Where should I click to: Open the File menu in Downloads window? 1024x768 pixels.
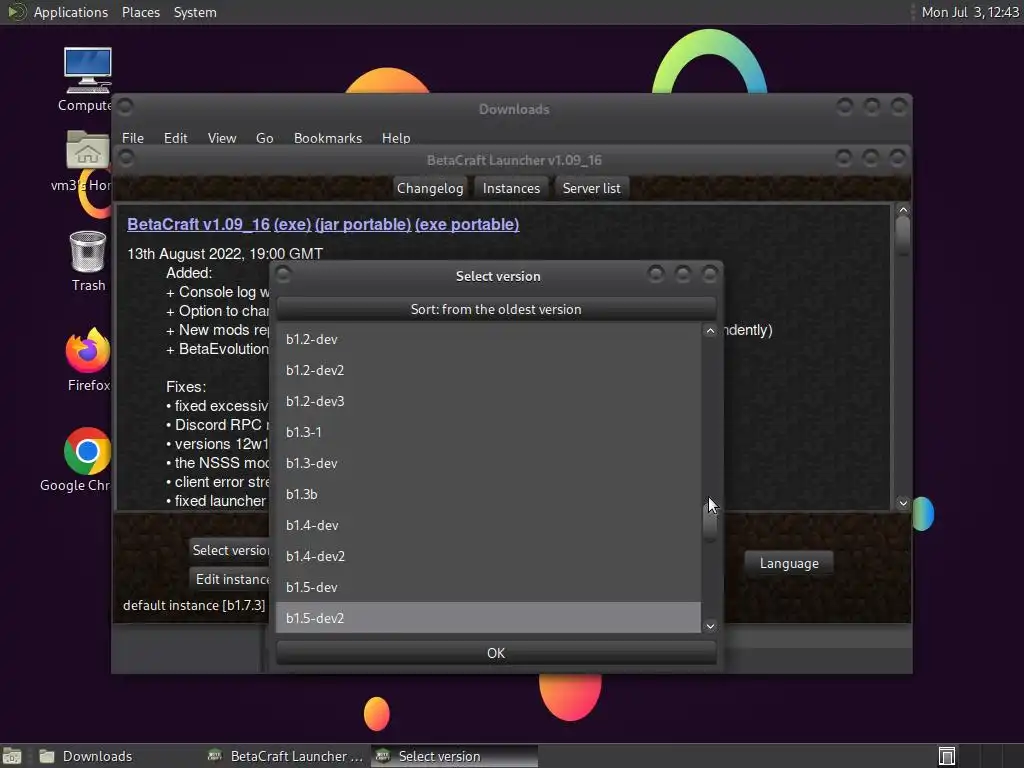coord(133,138)
